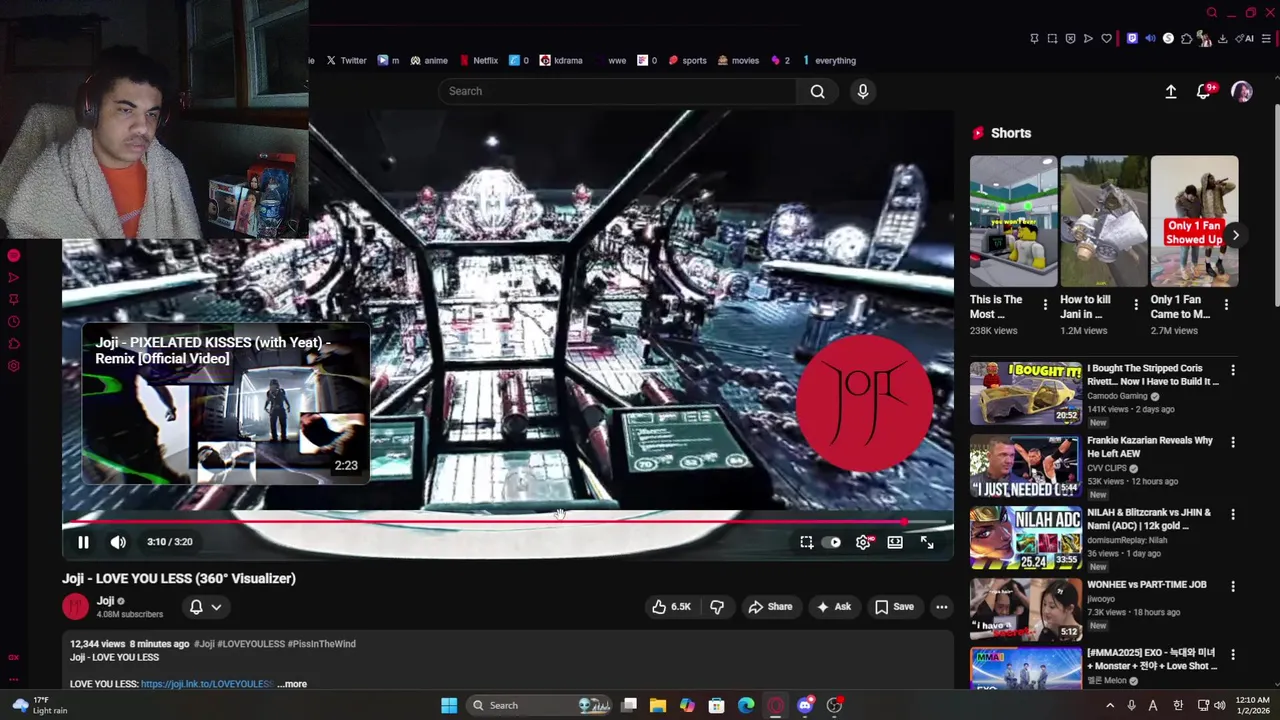Open options for 'How to kill Jani' short
This screenshot has height=720, width=1280.
point(1135,304)
